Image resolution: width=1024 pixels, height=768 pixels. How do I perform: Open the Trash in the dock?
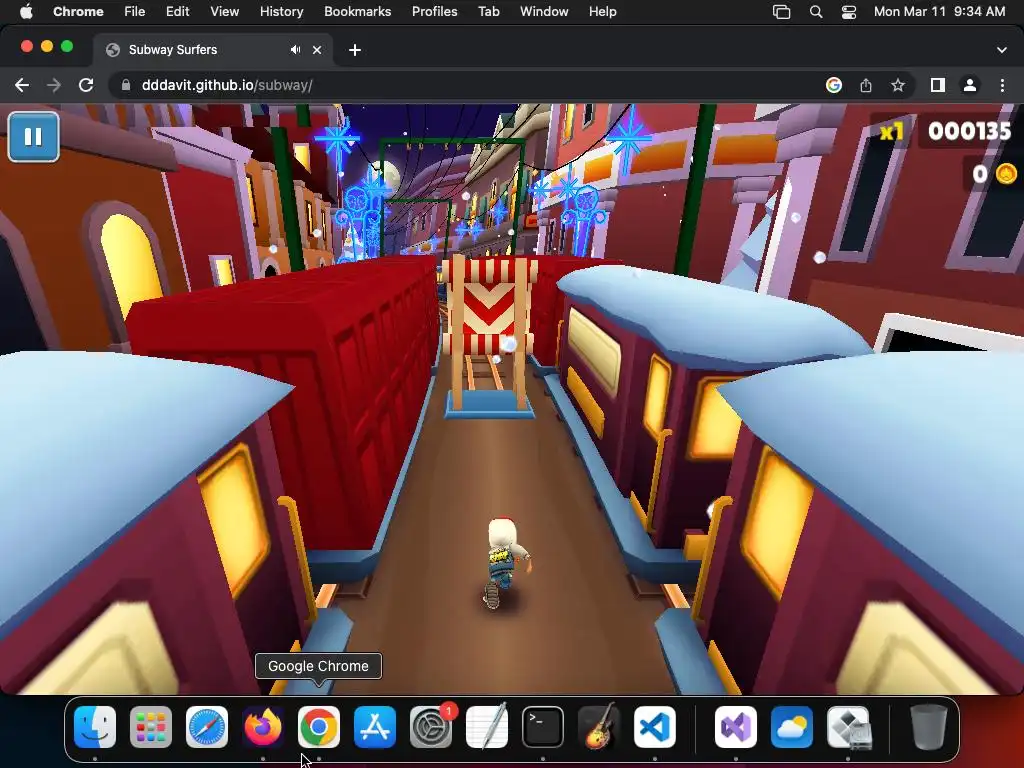[929, 727]
